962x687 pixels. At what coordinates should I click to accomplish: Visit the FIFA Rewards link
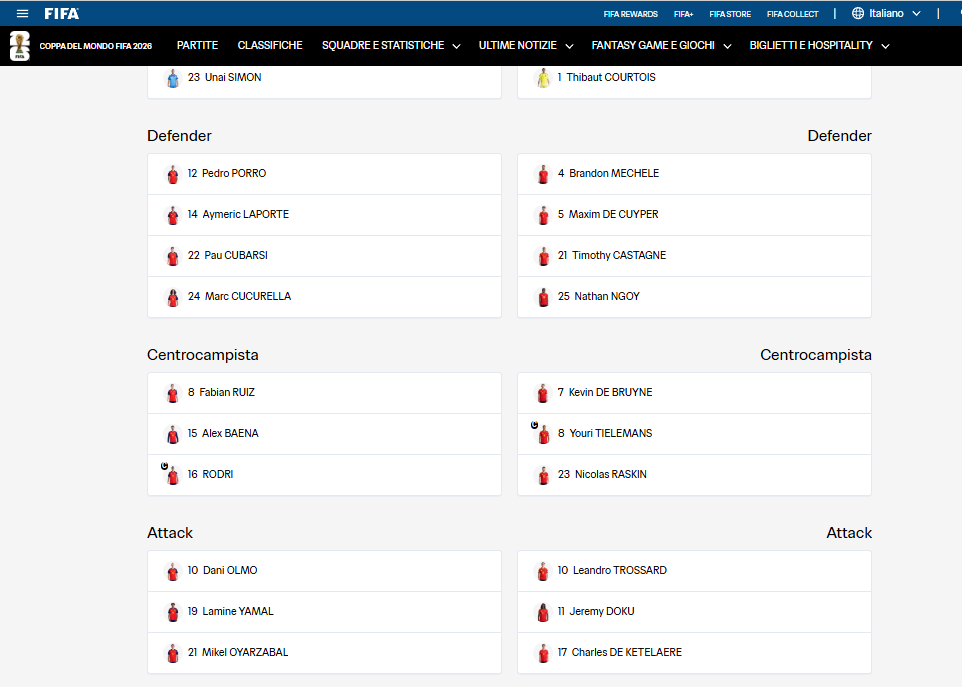630,14
